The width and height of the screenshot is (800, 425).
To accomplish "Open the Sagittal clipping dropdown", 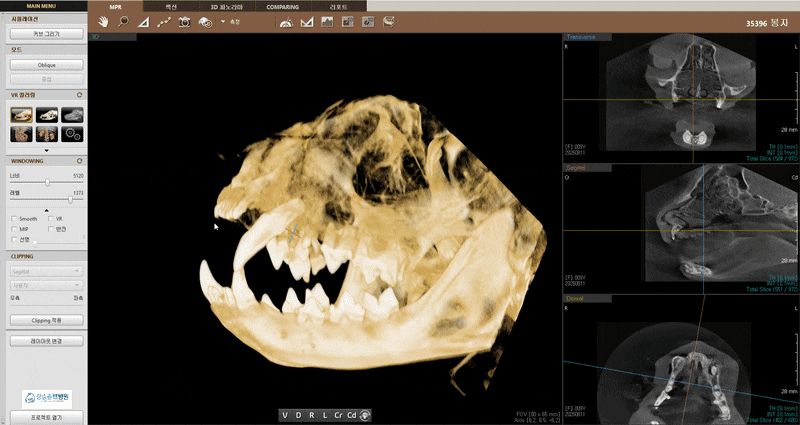I will 46,271.
